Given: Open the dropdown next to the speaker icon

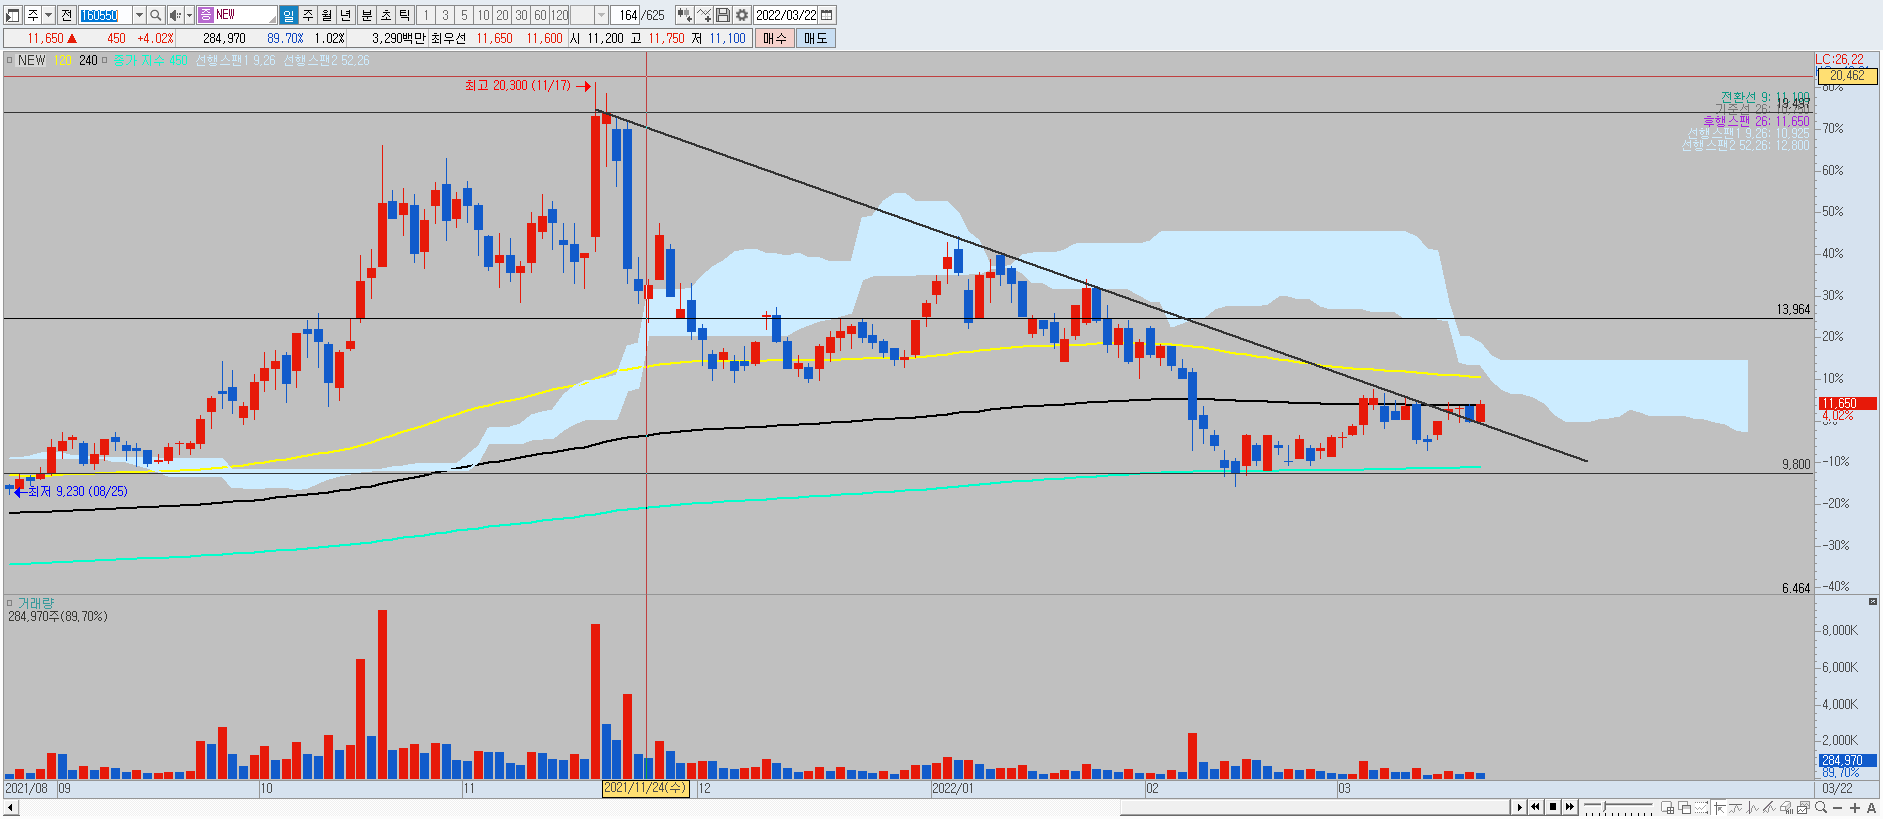Looking at the screenshot, I should pos(189,15).
